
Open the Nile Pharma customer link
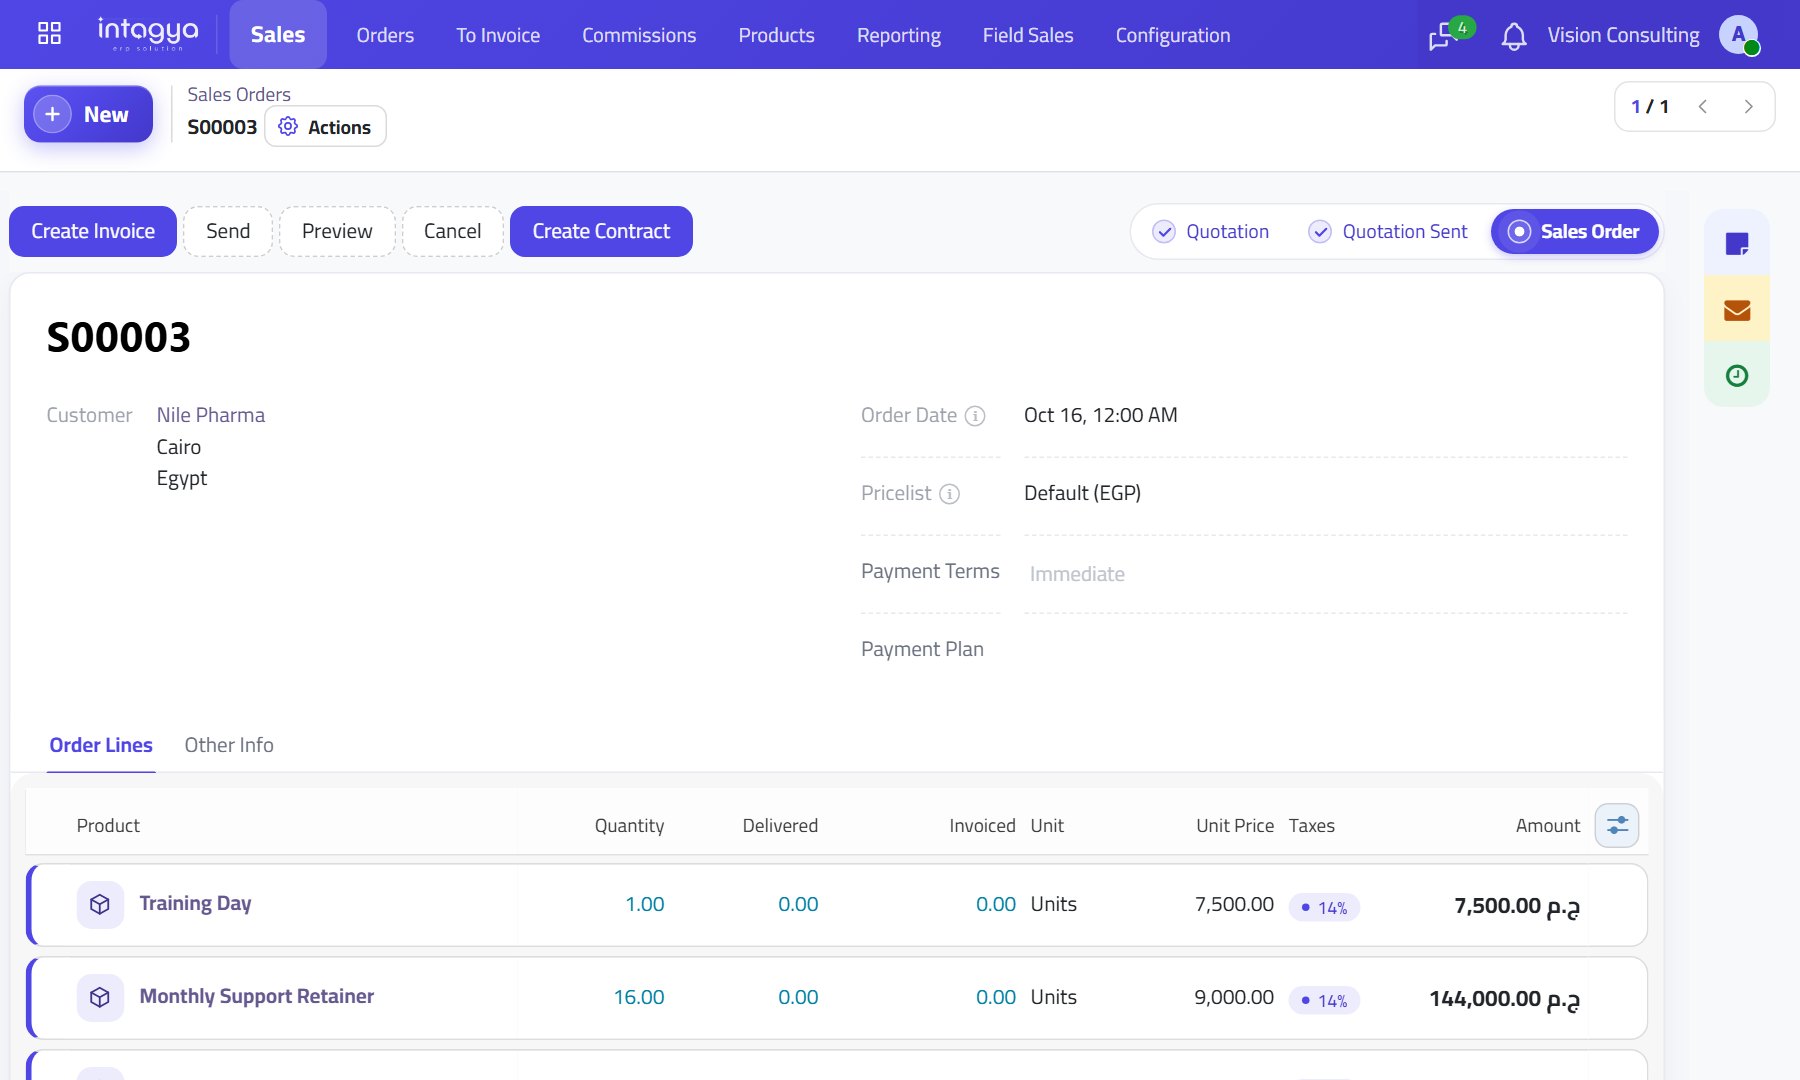click(211, 415)
